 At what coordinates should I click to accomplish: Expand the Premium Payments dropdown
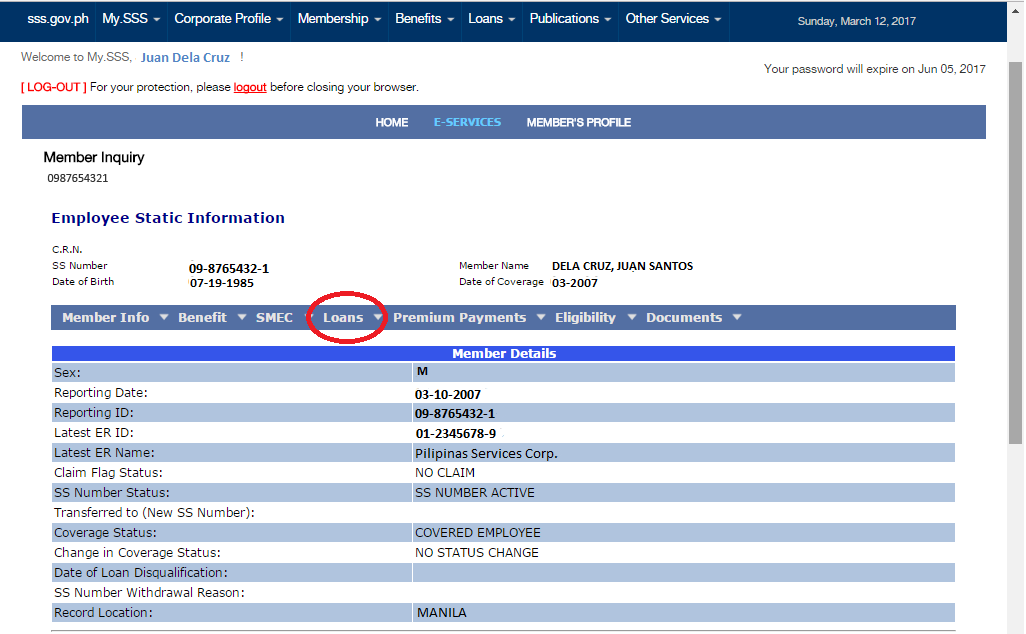pos(460,317)
